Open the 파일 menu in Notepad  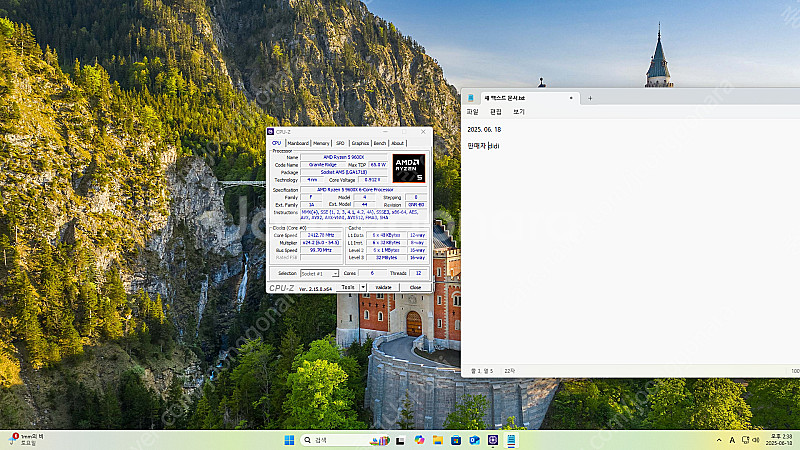coord(472,112)
